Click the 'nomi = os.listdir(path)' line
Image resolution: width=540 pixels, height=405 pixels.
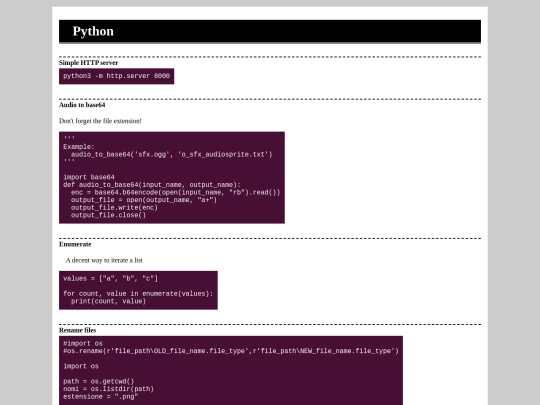[108, 389]
